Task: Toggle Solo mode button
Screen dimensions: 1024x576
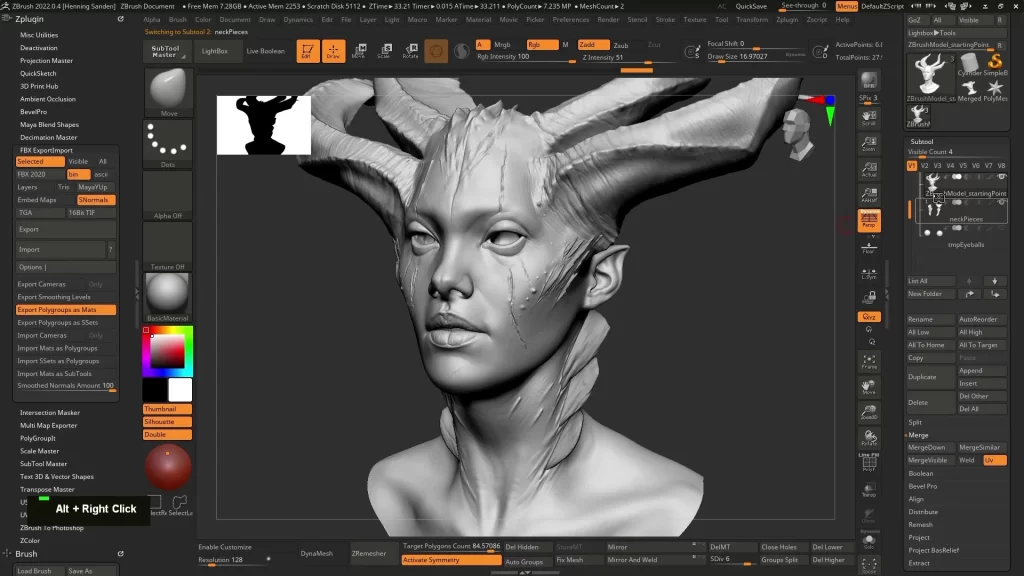Action: [869, 542]
